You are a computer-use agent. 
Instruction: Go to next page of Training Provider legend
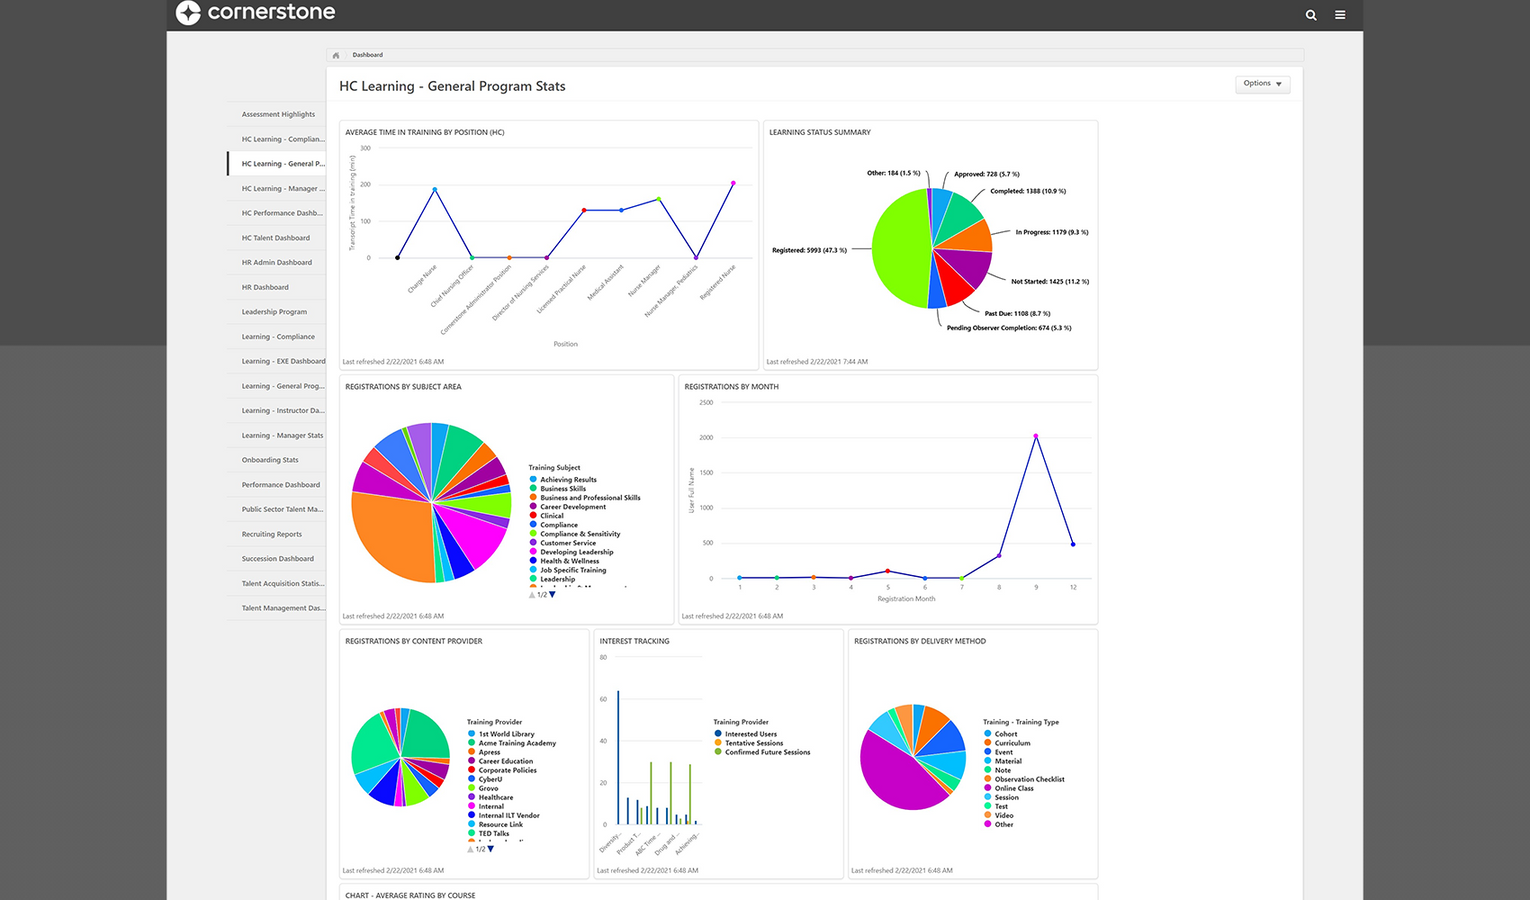(490, 849)
